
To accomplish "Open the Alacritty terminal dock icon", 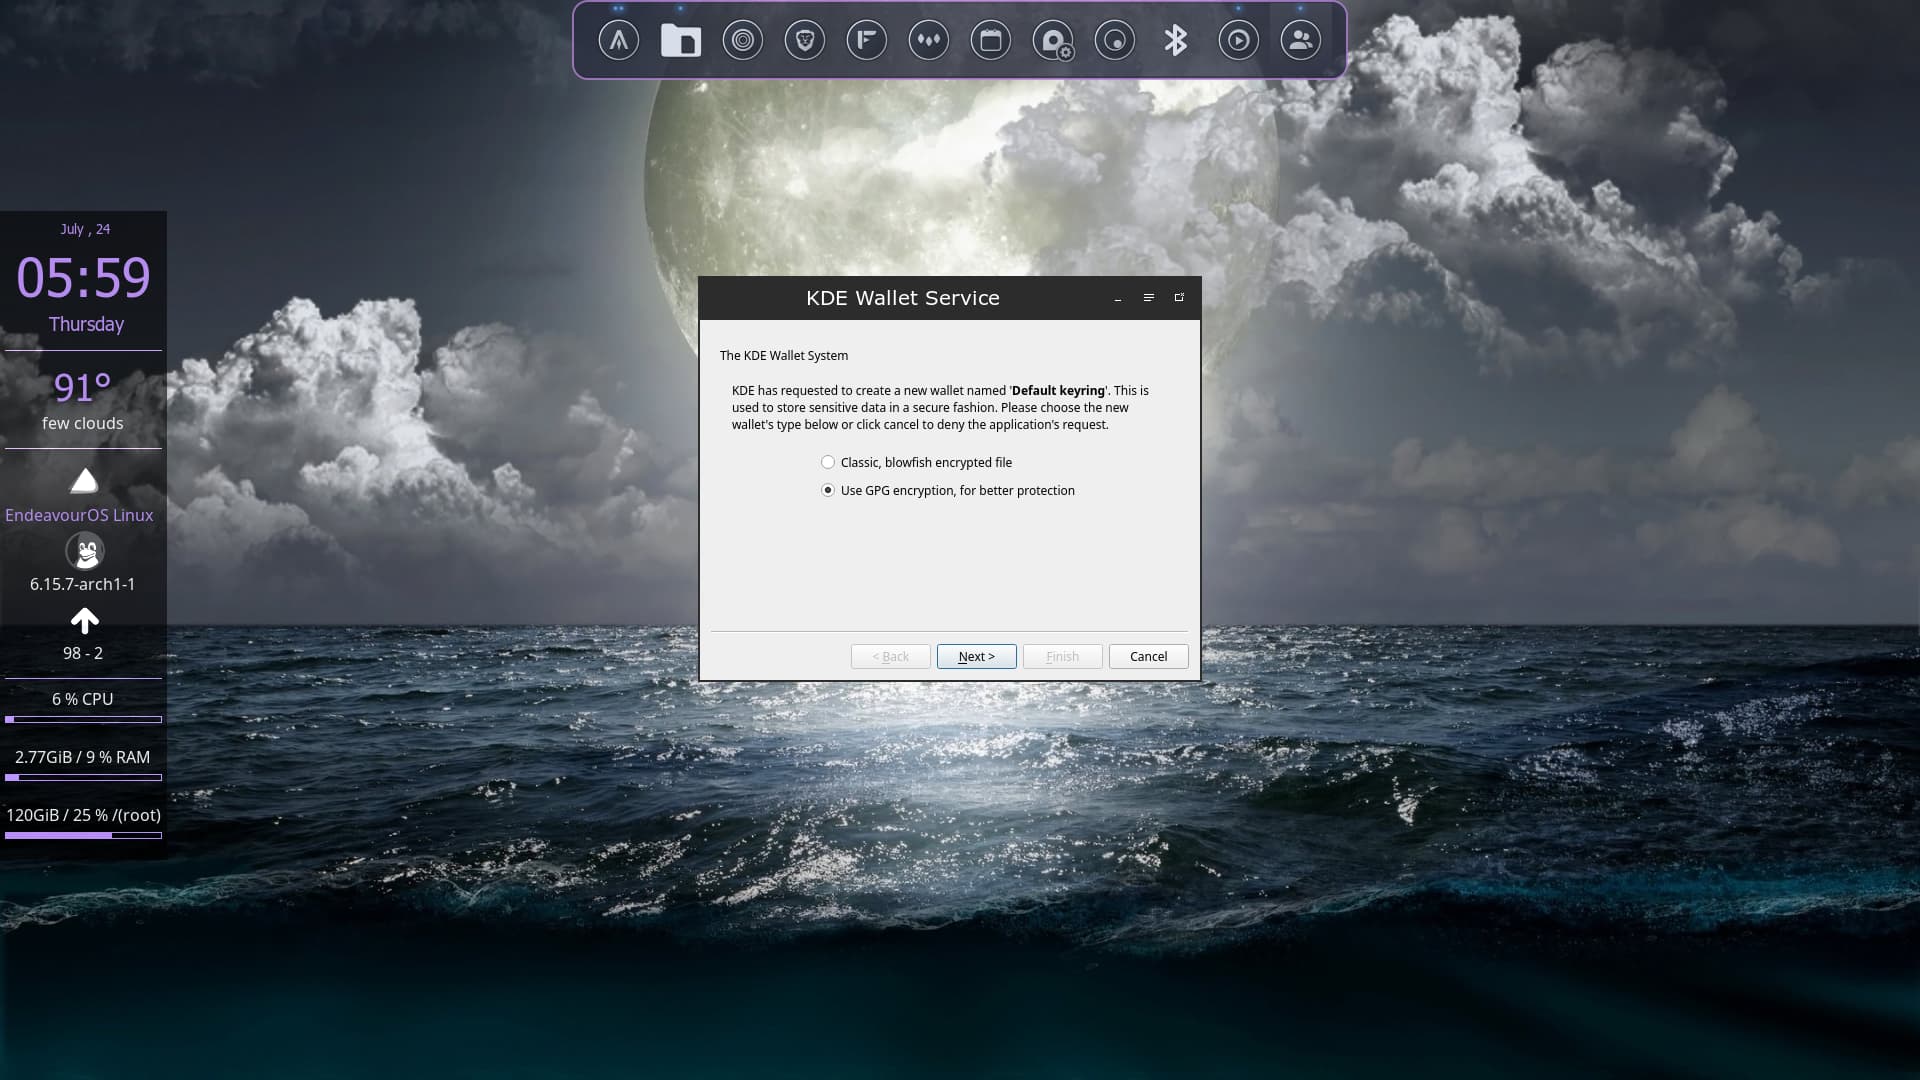I will point(618,41).
